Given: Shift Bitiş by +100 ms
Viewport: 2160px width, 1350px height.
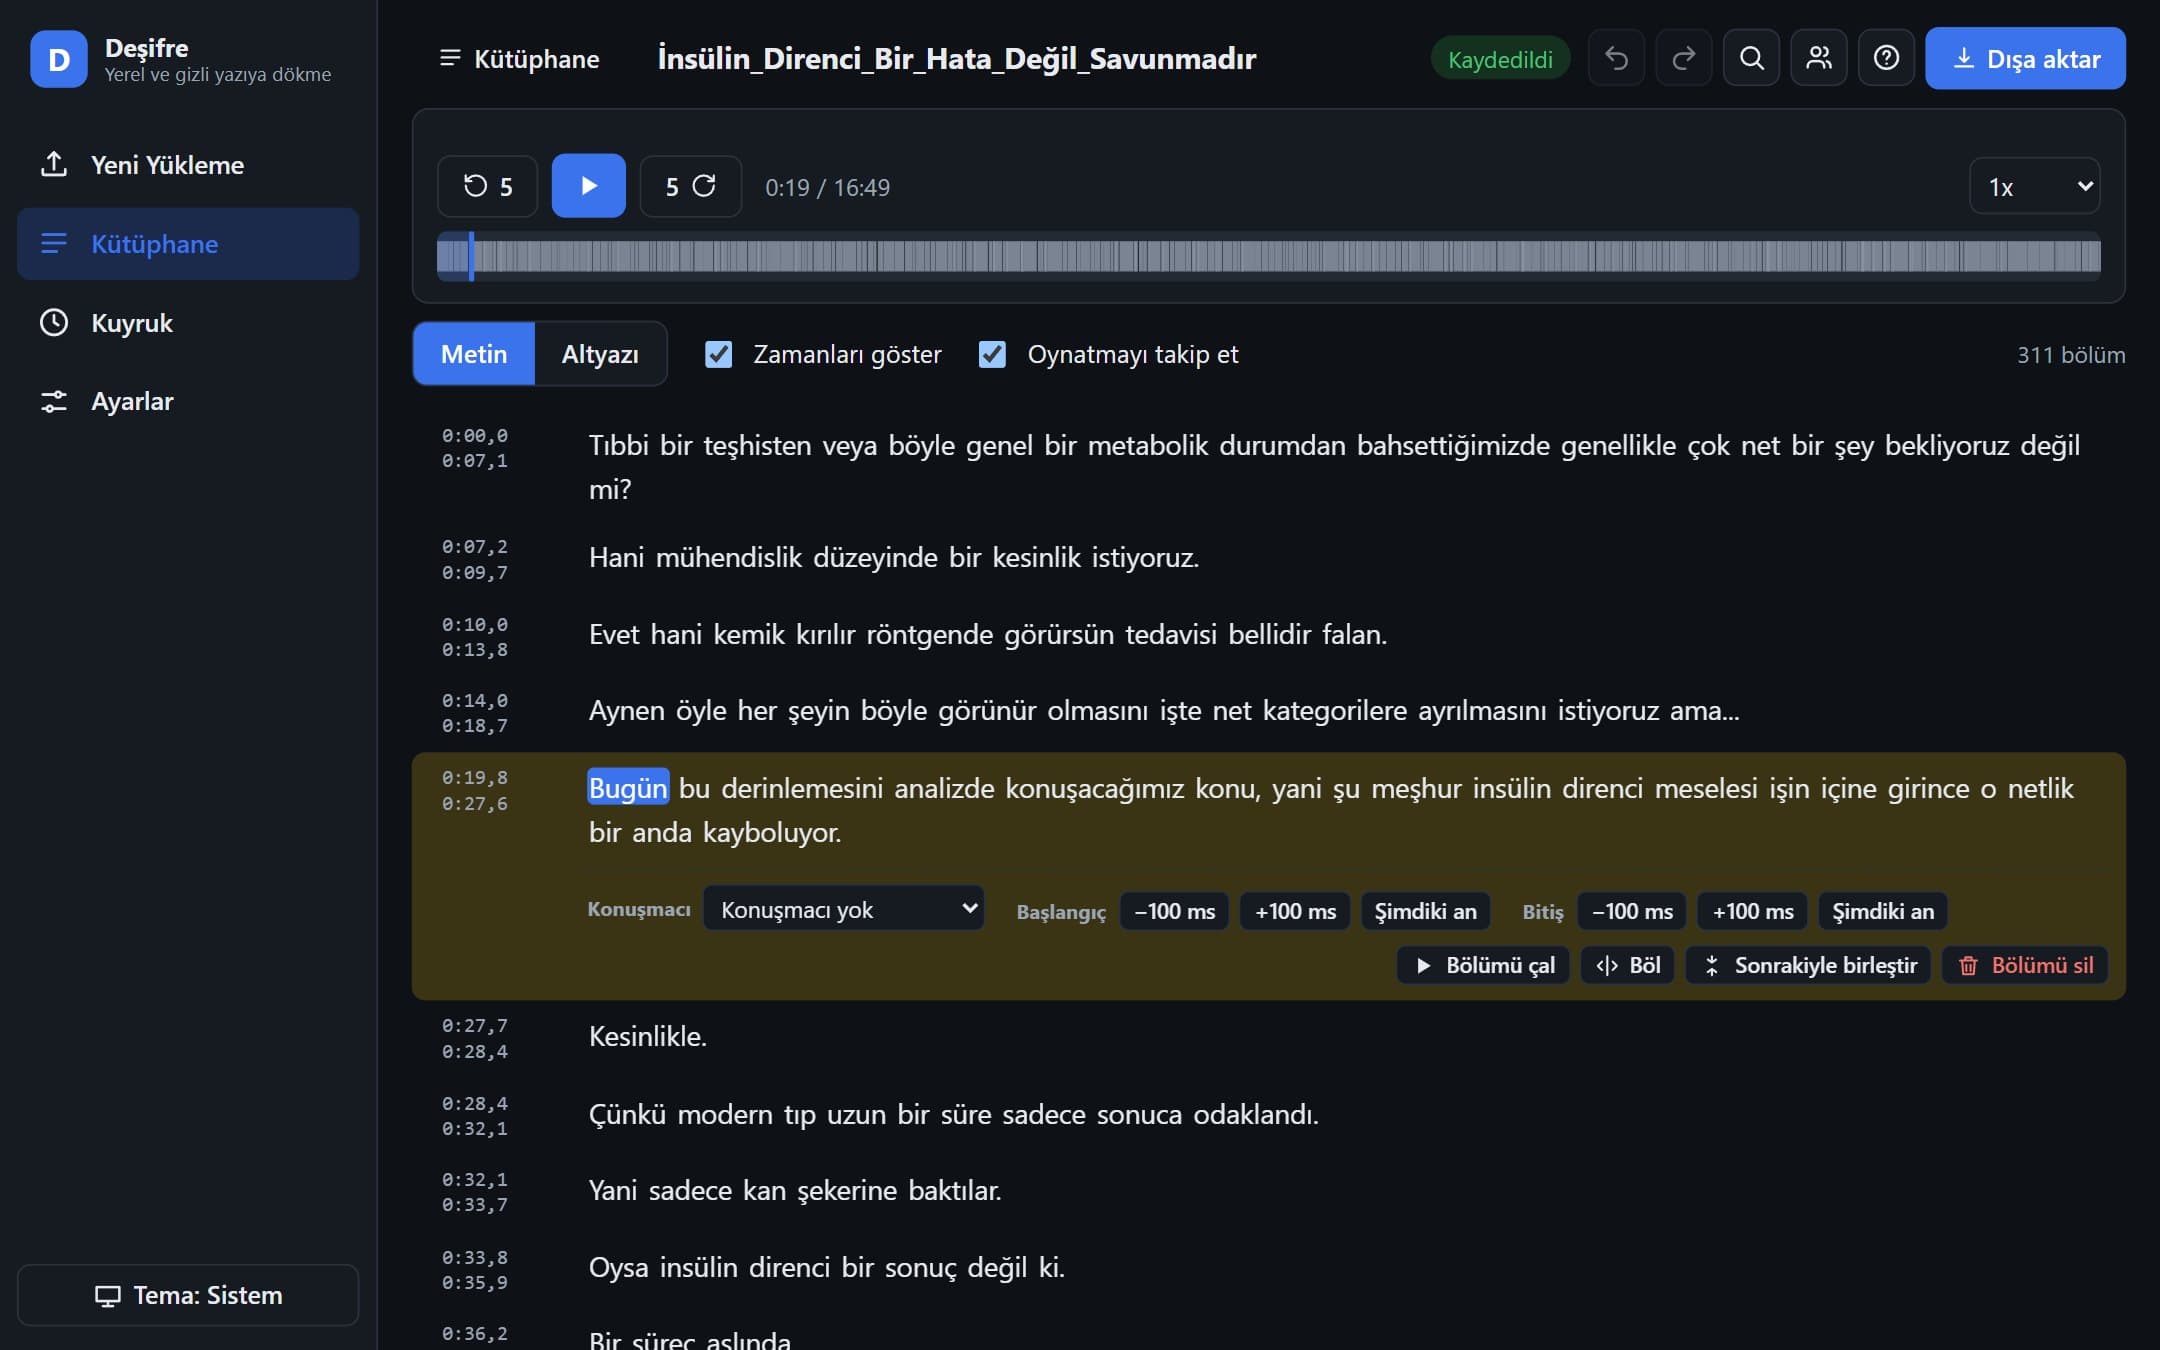Looking at the screenshot, I should [1753, 911].
